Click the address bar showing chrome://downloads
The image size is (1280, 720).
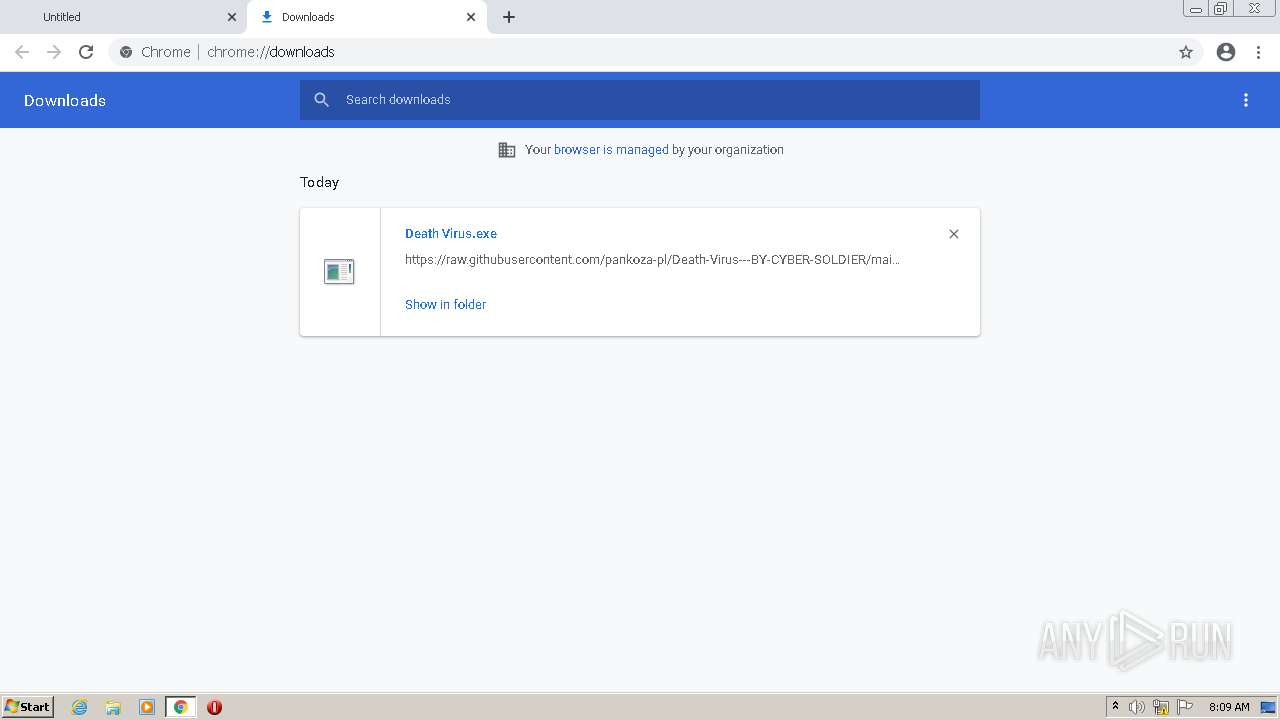(x=640, y=52)
